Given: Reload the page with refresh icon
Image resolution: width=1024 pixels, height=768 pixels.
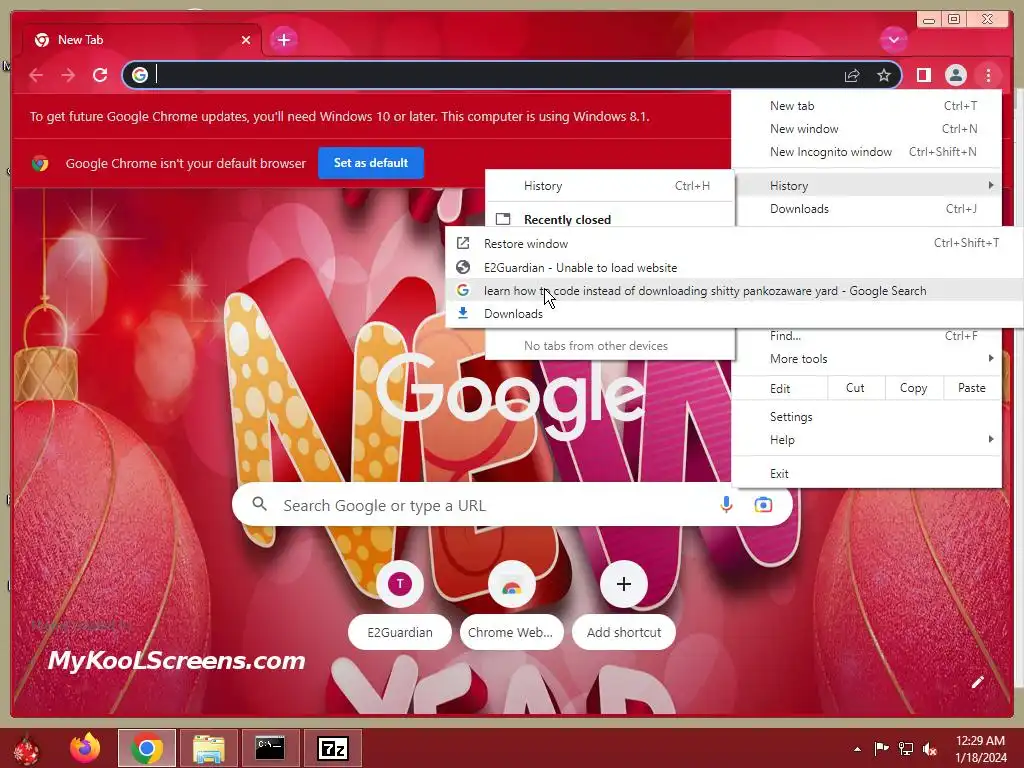Looking at the screenshot, I should (100, 76).
